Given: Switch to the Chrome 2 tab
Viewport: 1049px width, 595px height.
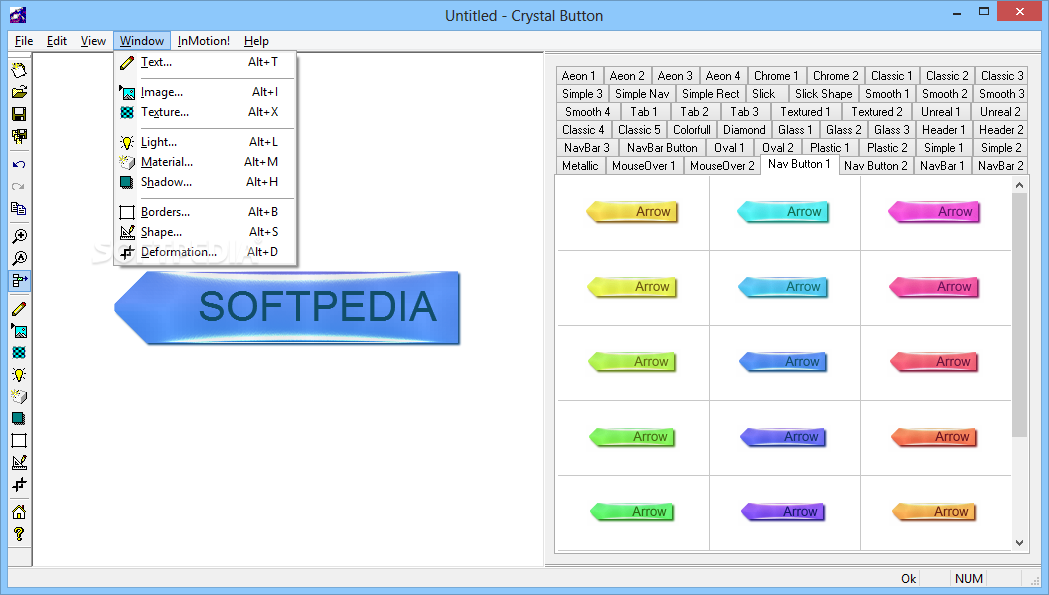Looking at the screenshot, I should [836, 76].
